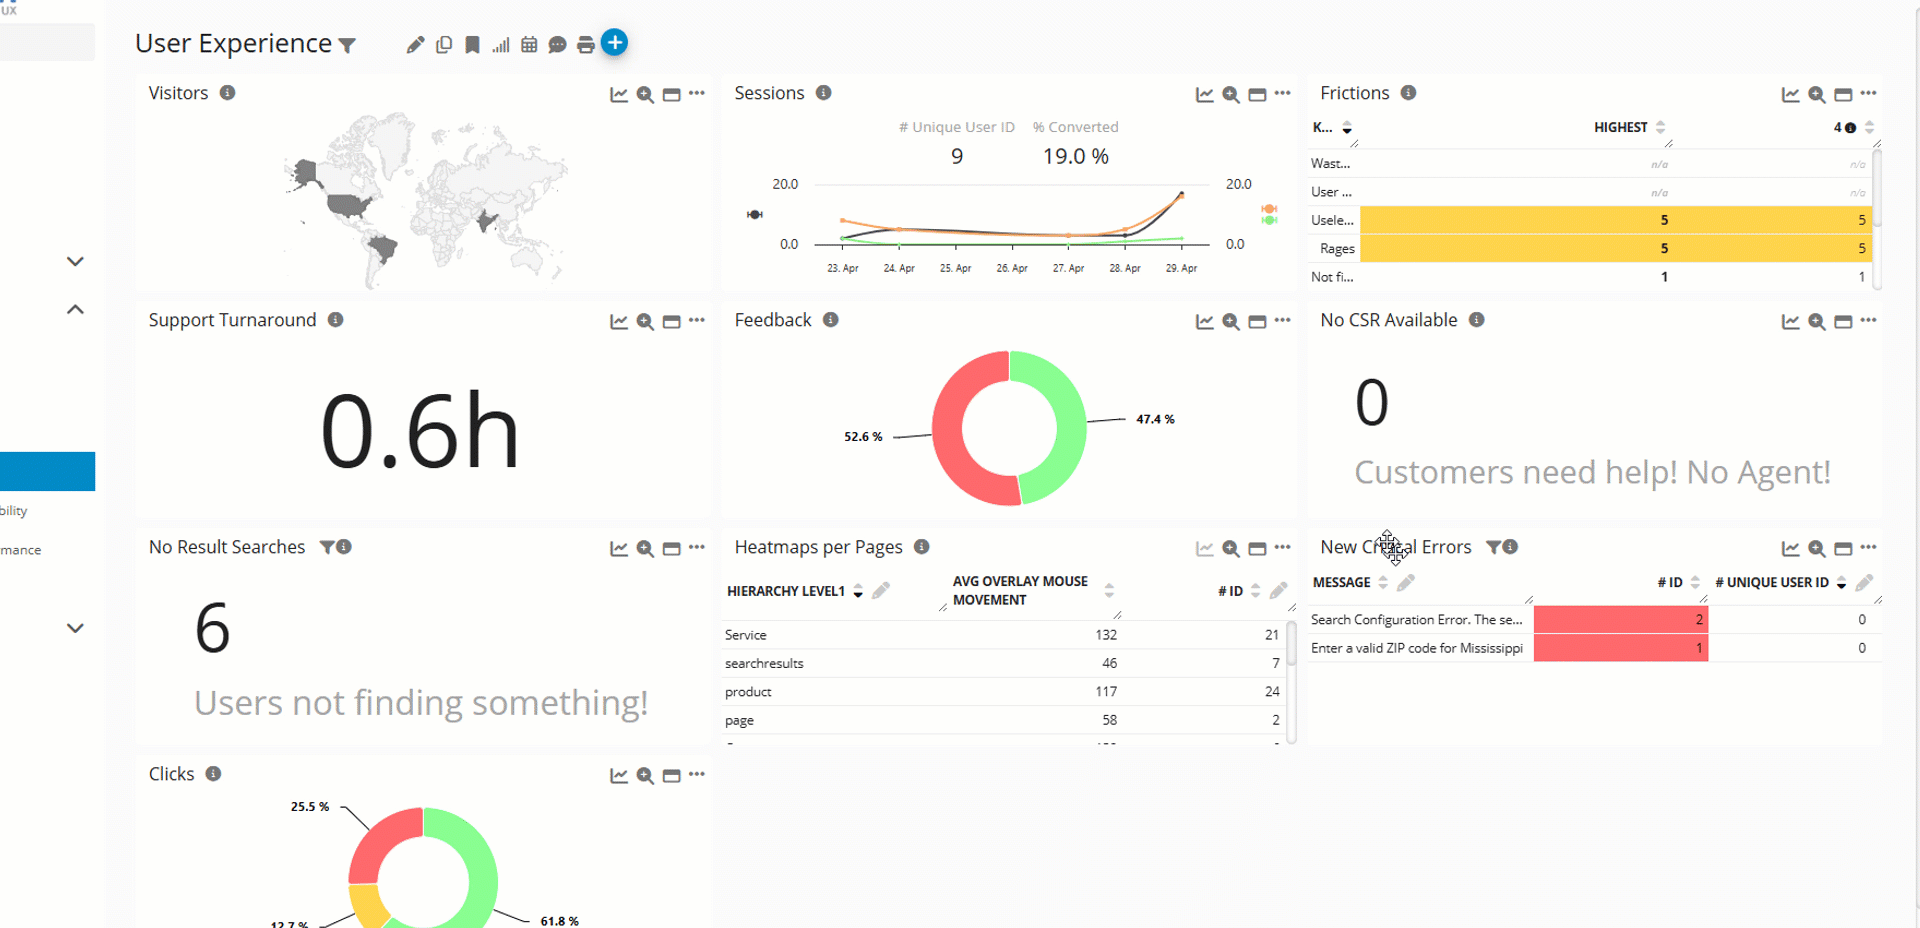The height and width of the screenshot is (928, 1920).
Task: Open more options for Support Turnaround
Action: click(697, 321)
